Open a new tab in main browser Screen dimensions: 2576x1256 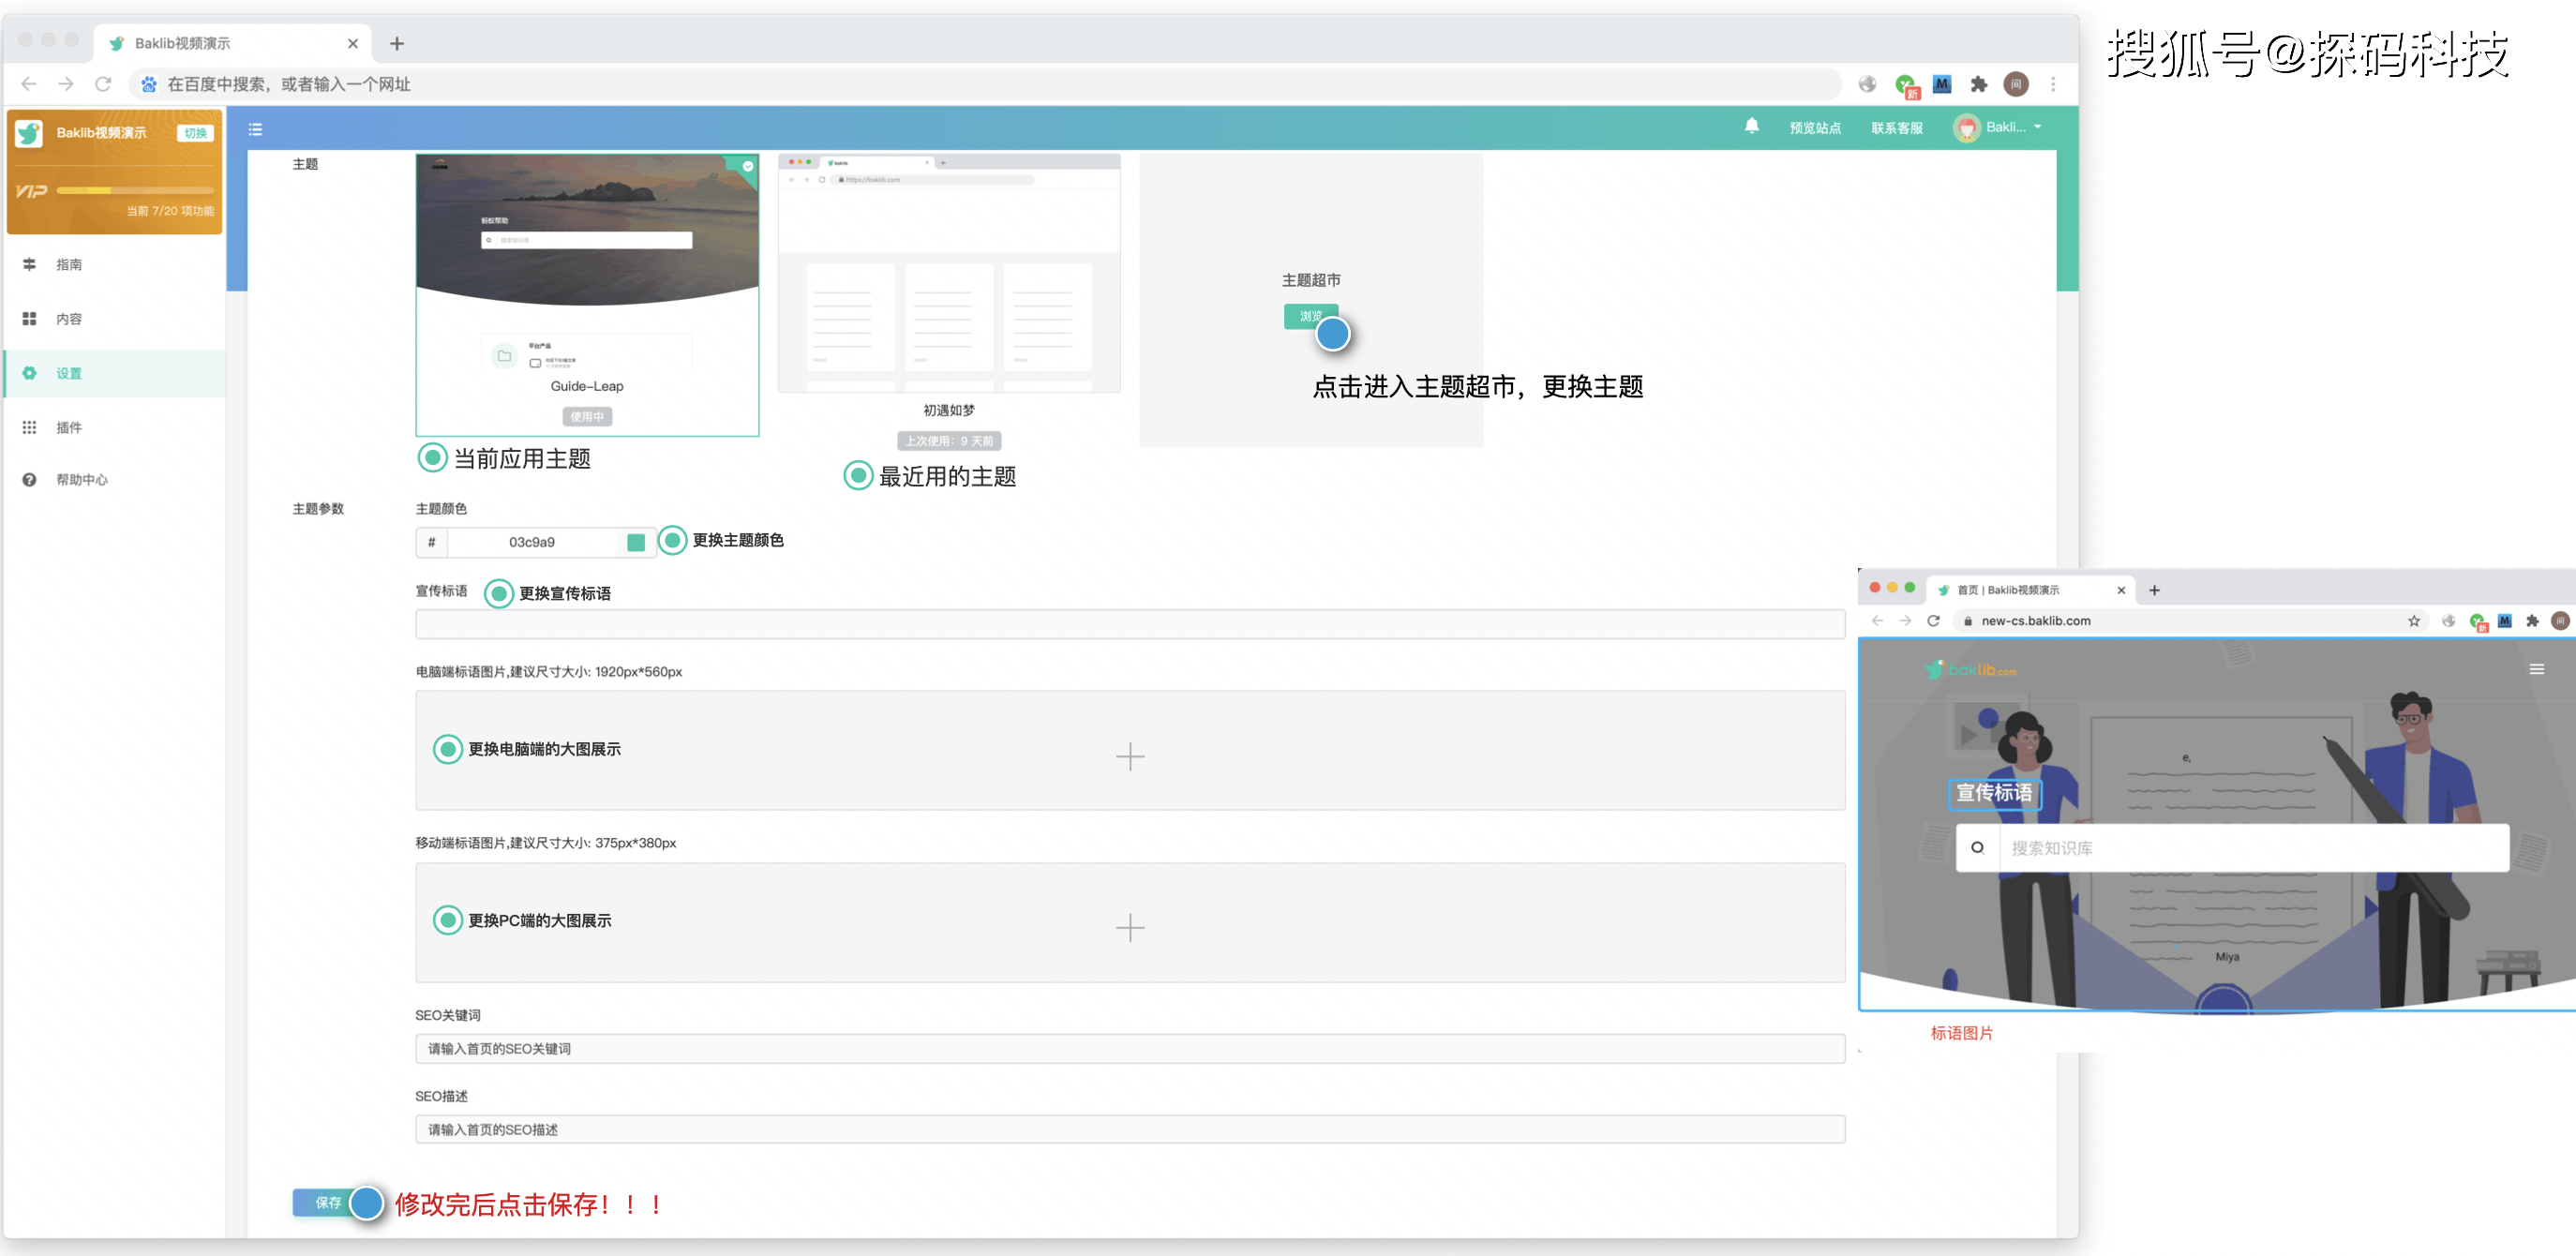(x=397, y=43)
